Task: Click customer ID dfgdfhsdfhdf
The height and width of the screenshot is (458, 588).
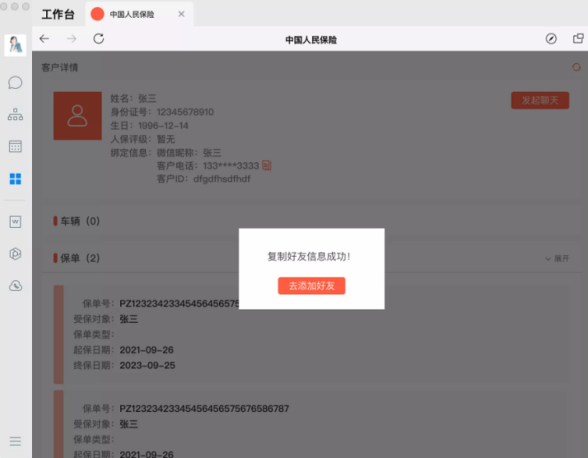Action: point(222,179)
